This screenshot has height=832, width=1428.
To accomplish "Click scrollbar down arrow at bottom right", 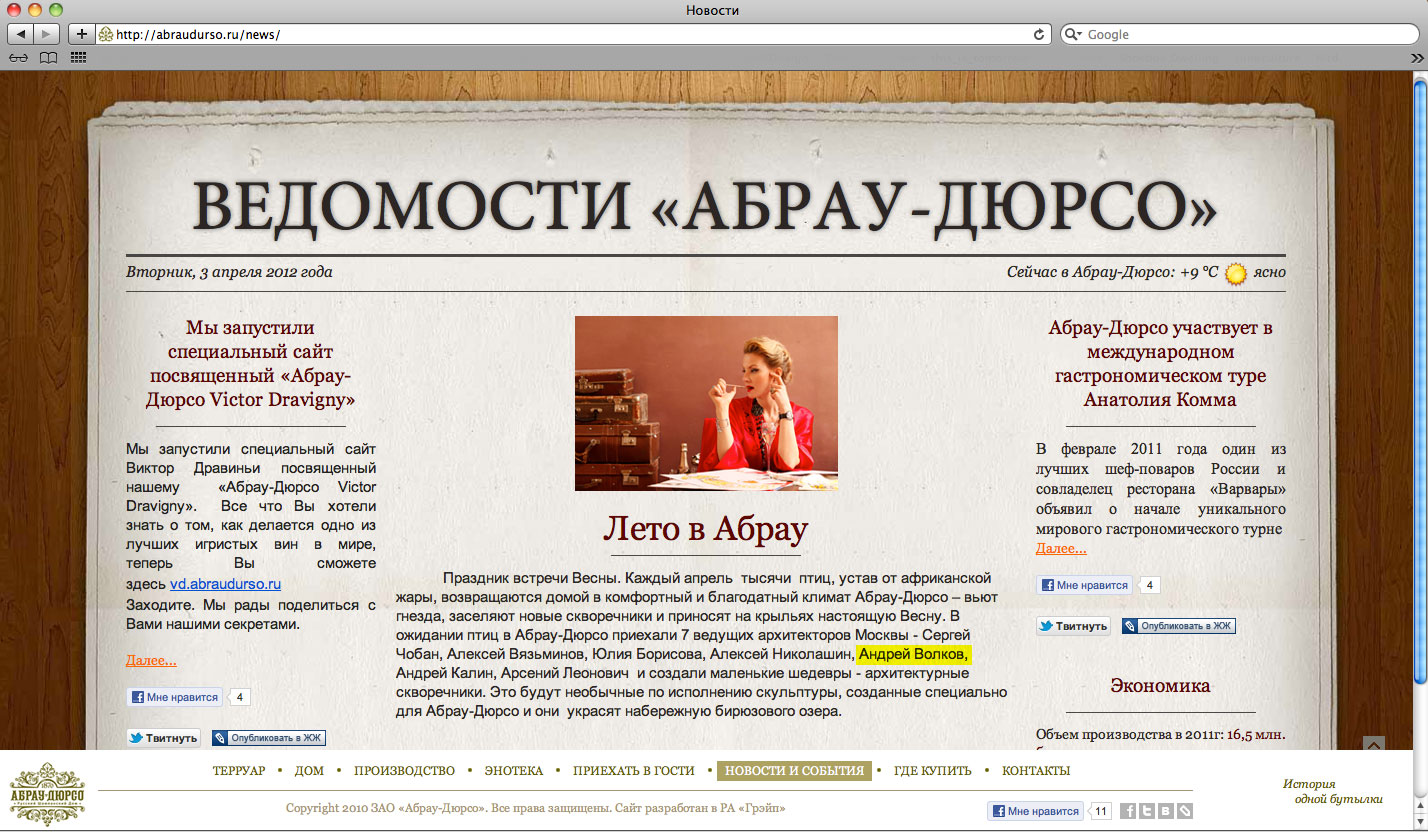I will click(1419, 820).
